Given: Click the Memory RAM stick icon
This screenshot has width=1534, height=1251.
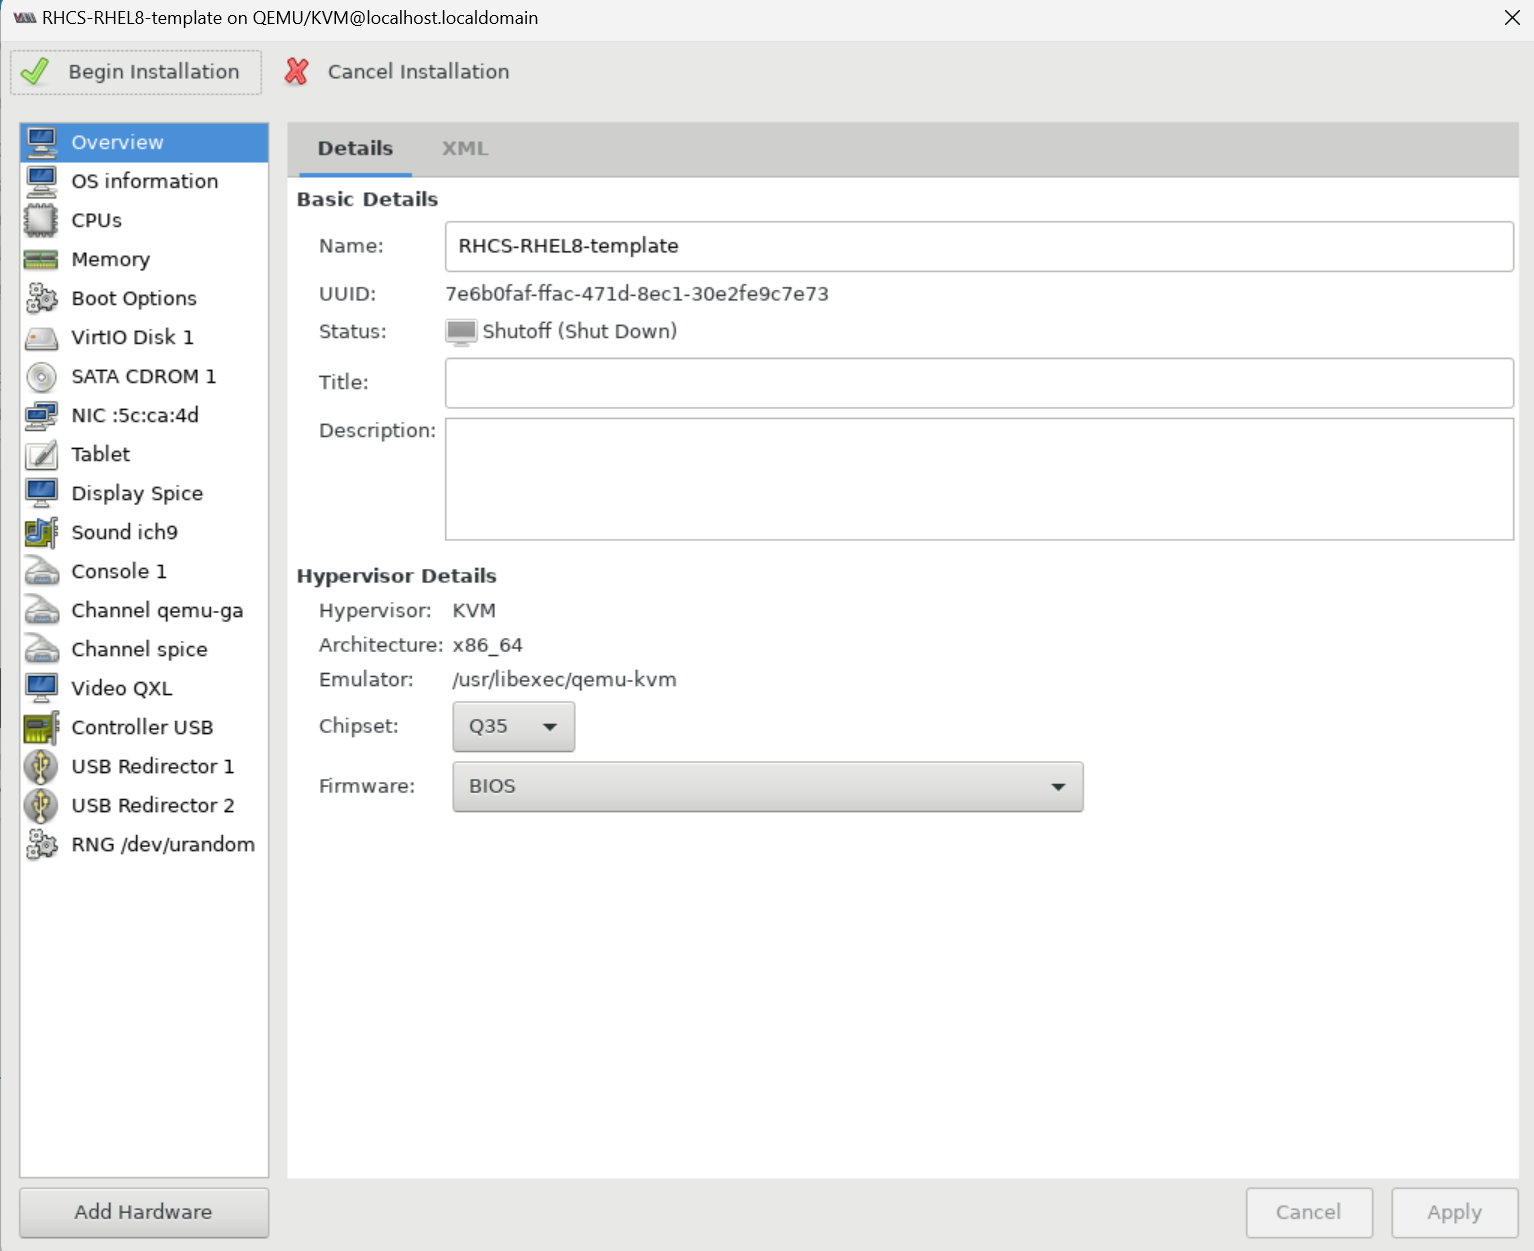Looking at the screenshot, I should [x=42, y=259].
